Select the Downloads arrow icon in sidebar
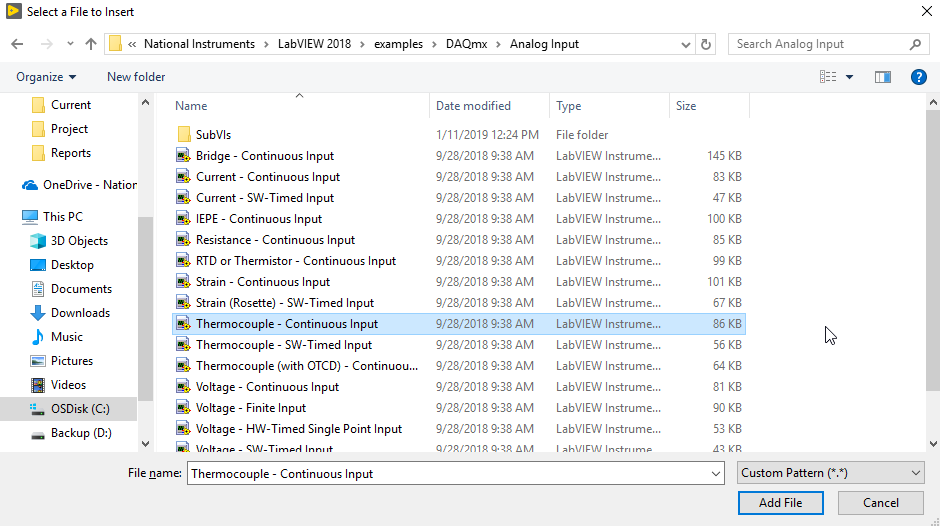Image resolution: width=940 pixels, height=526 pixels. click(x=38, y=312)
